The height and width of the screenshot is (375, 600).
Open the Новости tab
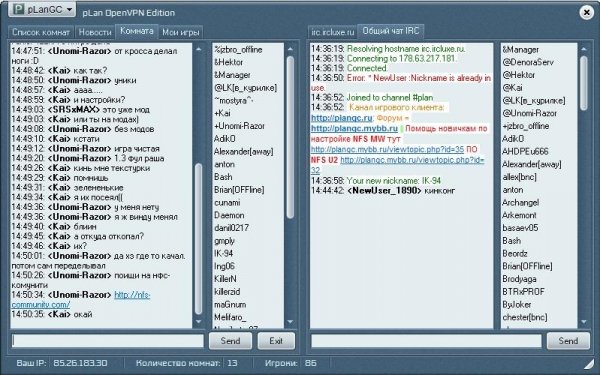coord(95,32)
